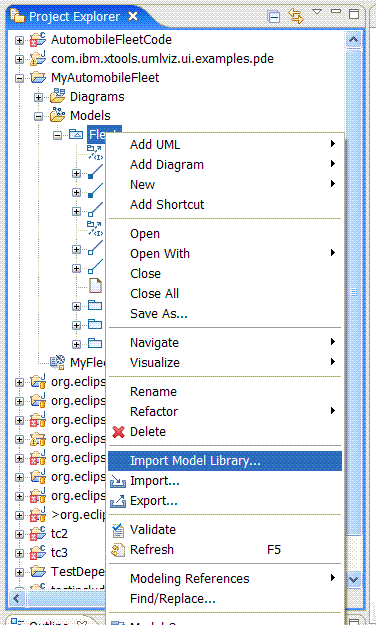The height and width of the screenshot is (625, 376).
Task: Click the TestDepe project folder icon
Action: [38, 572]
